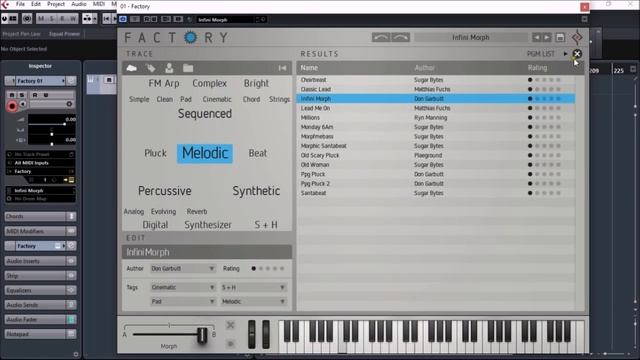Select the Sequenced tag

coord(204,114)
